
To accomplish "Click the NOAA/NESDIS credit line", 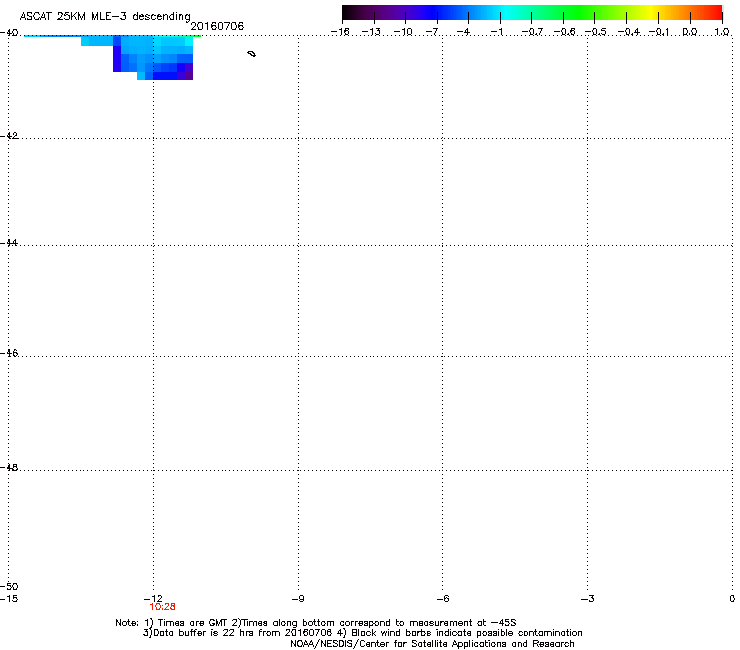I will (432, 644).
